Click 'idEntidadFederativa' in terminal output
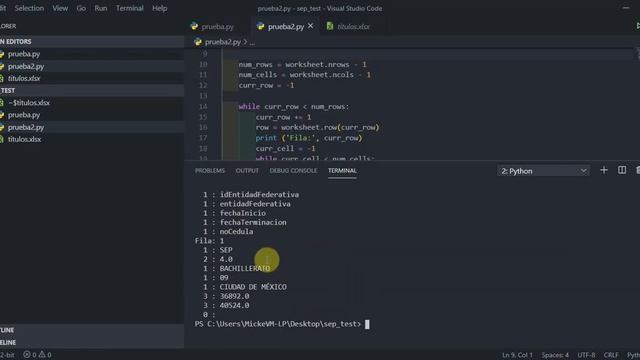The image size is (640, 360). click(259, 195)
